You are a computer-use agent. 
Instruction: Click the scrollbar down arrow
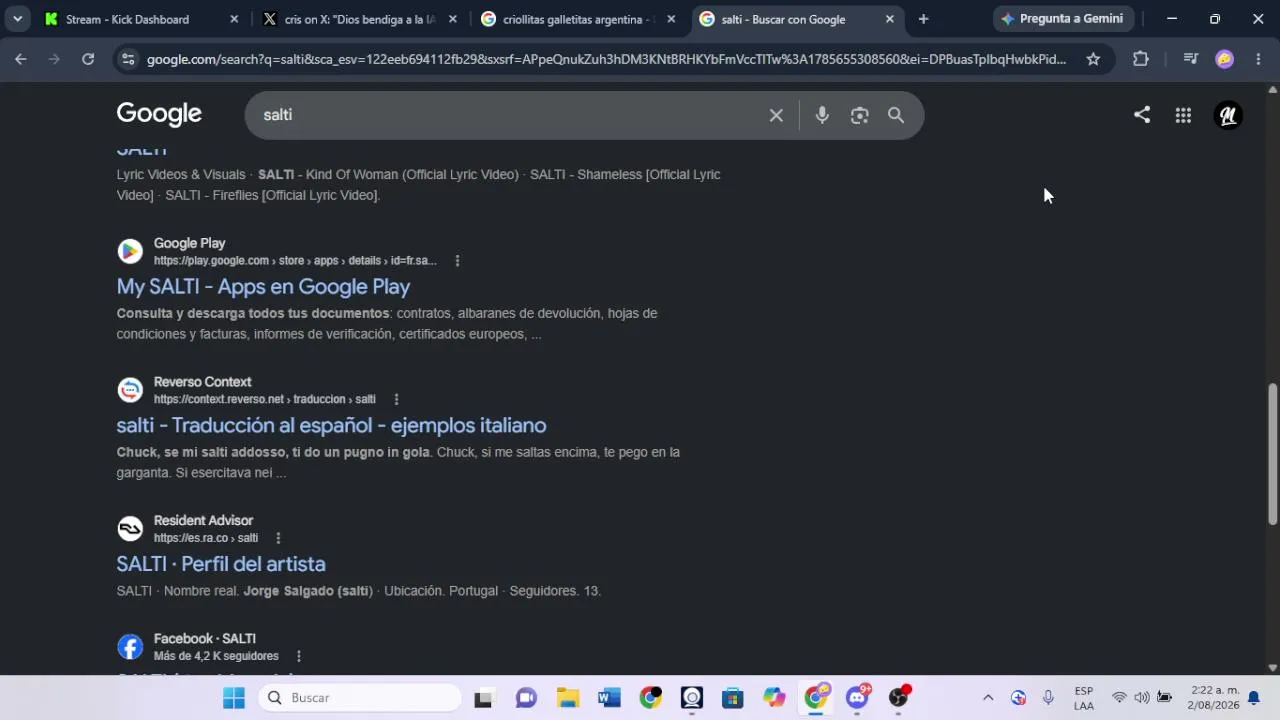click(1273, 668)
